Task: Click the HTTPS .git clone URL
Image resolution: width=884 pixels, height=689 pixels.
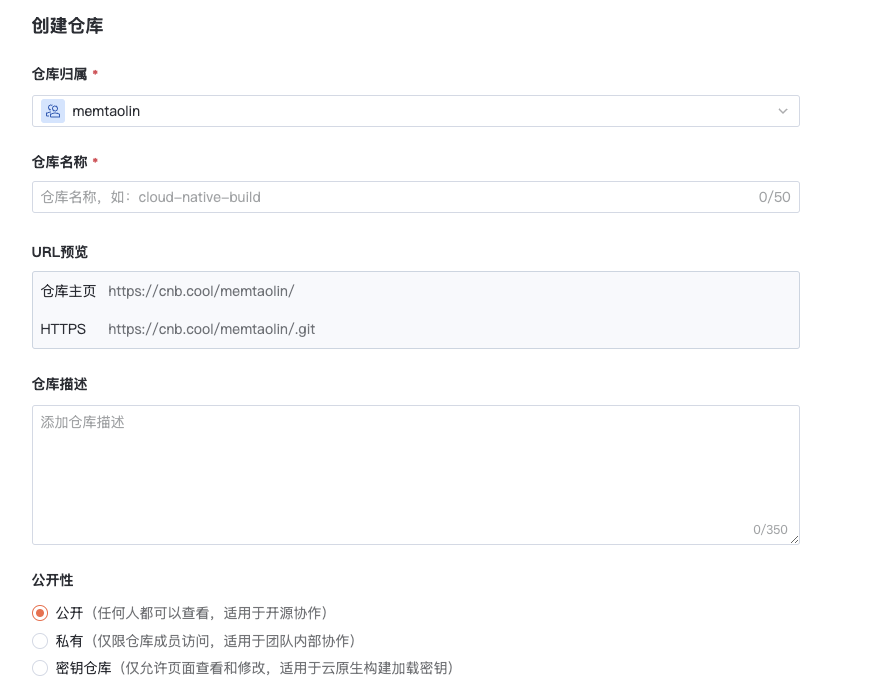Action: click(x=211, y=328)
